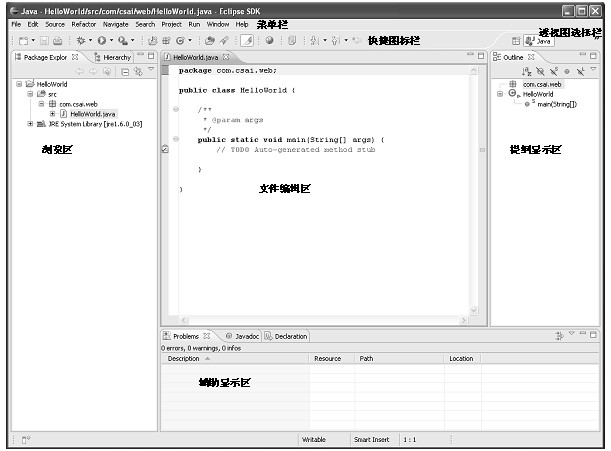
Task: Toggle Hide Fields in the Outline view
Action: [x=540, y=71]
